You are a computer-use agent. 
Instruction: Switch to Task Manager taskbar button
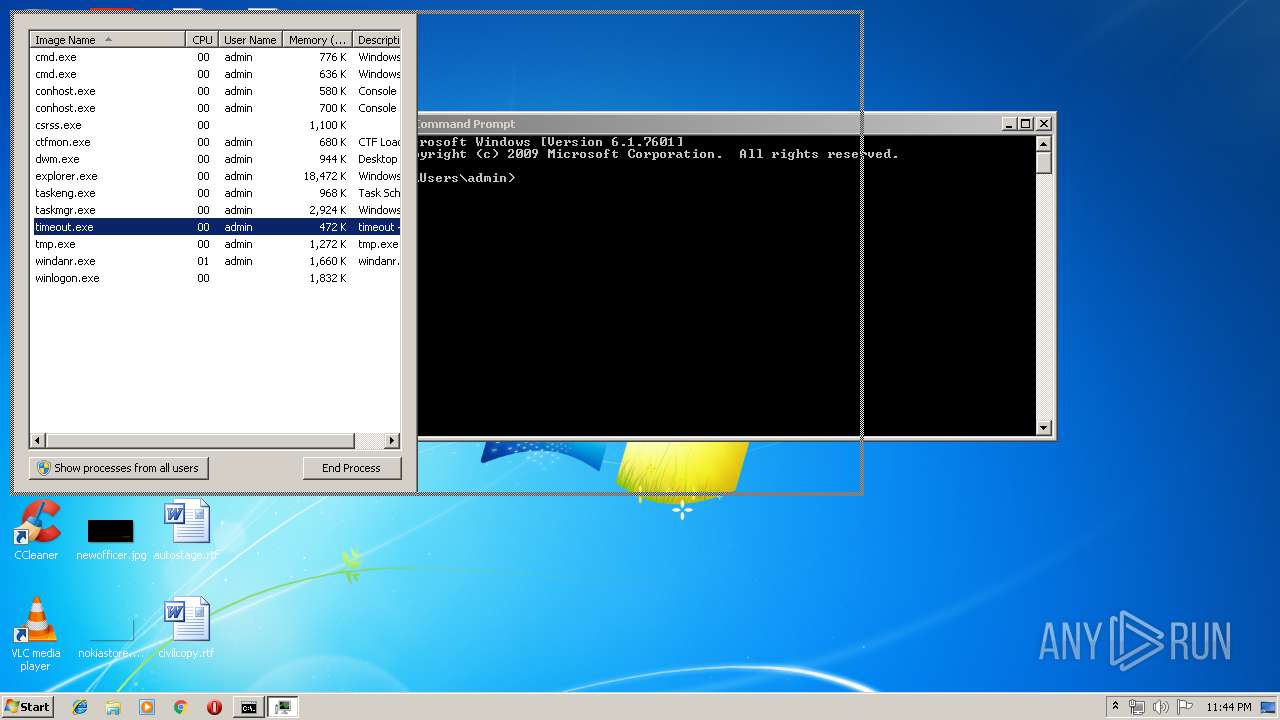click(x=283, y=707)
